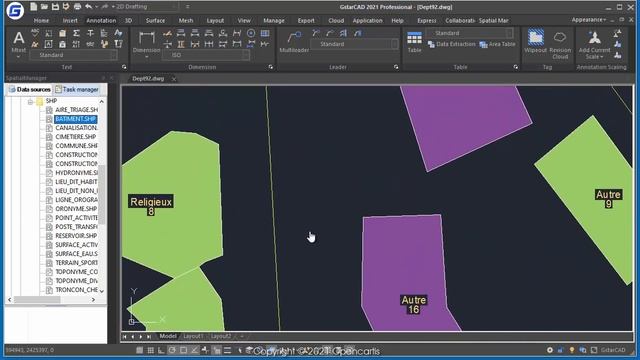The image size is (640, 360).
Task: Click the Area Table tool
Action: click(x=498, y=44)
